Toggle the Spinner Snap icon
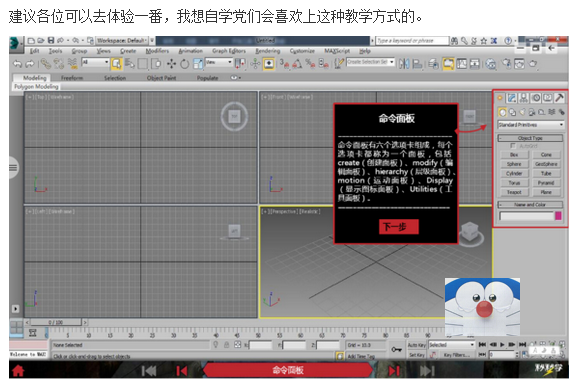Screen dimensions: 570x386 pyautogui.click(x=323, y=64)
